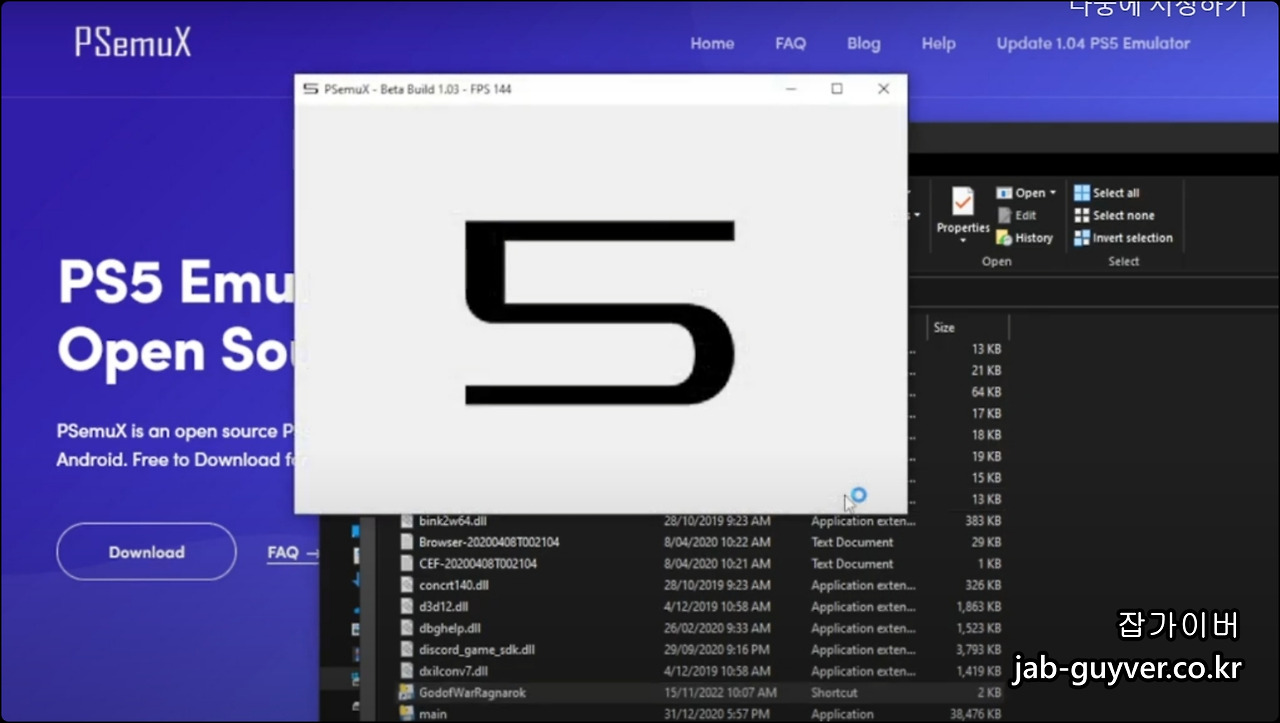Click the FAQ arrow link beside Download
The image size is (1280, 723).
(293, 552)
